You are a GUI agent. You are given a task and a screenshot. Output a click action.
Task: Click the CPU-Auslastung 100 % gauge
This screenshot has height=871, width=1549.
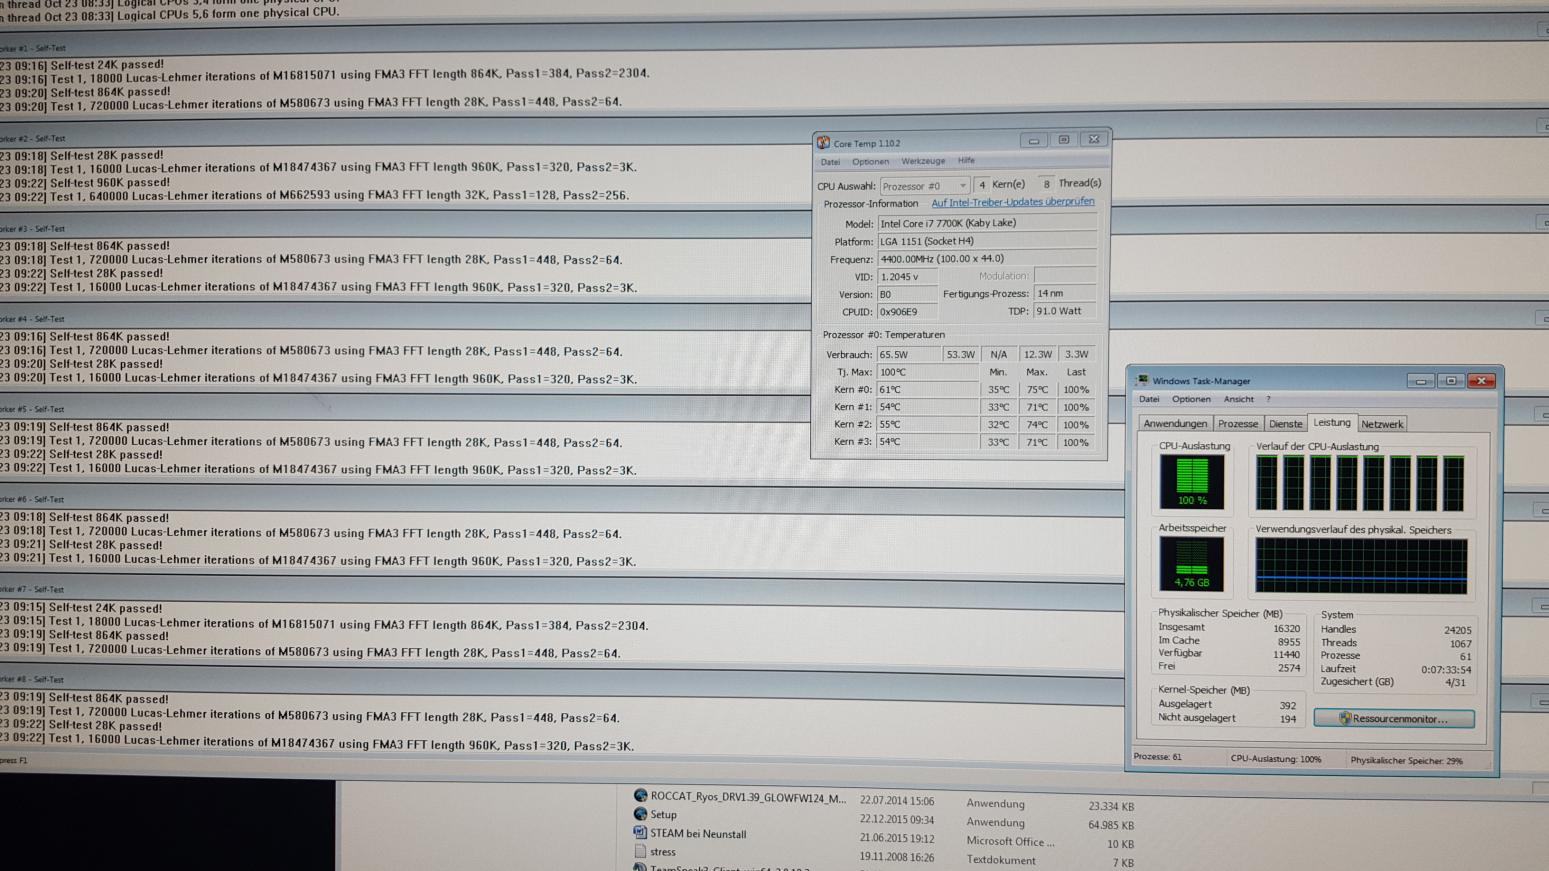[1191, 482]
